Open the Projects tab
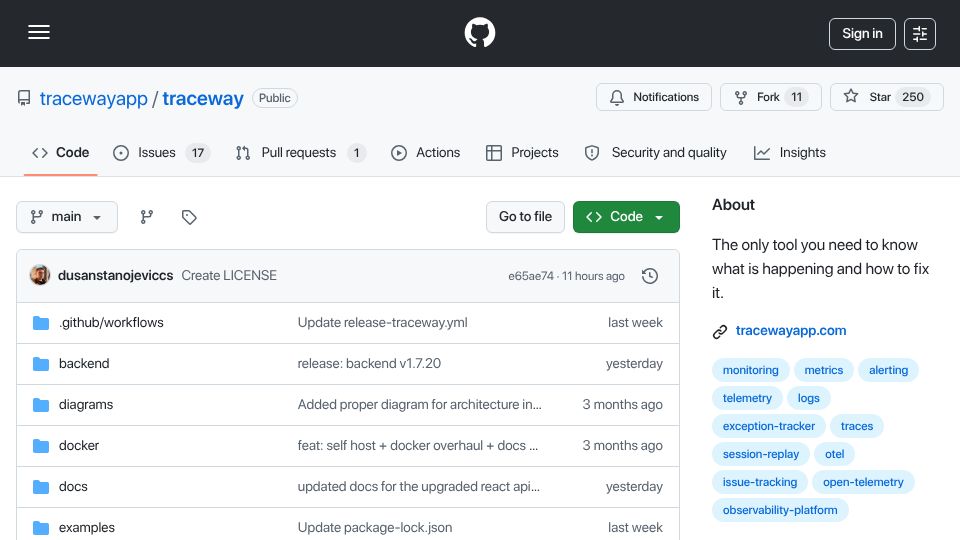The width and height of the screenshot is (960, 540). click(x=522, y=152)
